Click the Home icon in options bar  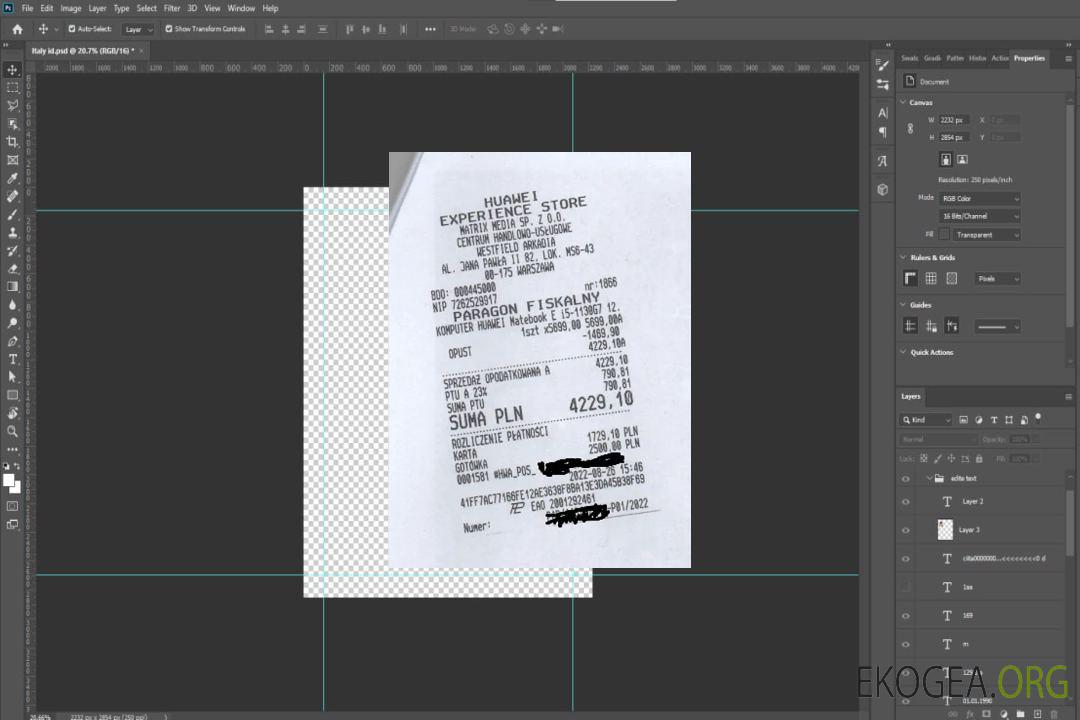pyautogui.click(x=17, y=29)
